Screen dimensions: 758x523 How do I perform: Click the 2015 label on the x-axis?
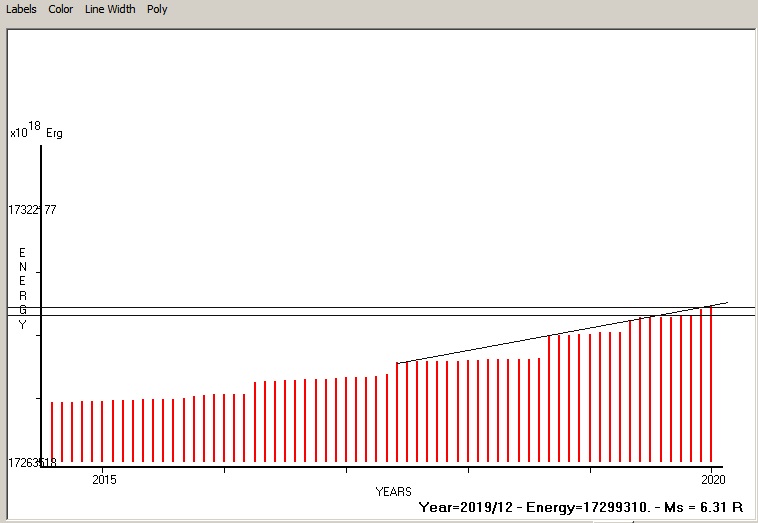[x=104, y=479]
